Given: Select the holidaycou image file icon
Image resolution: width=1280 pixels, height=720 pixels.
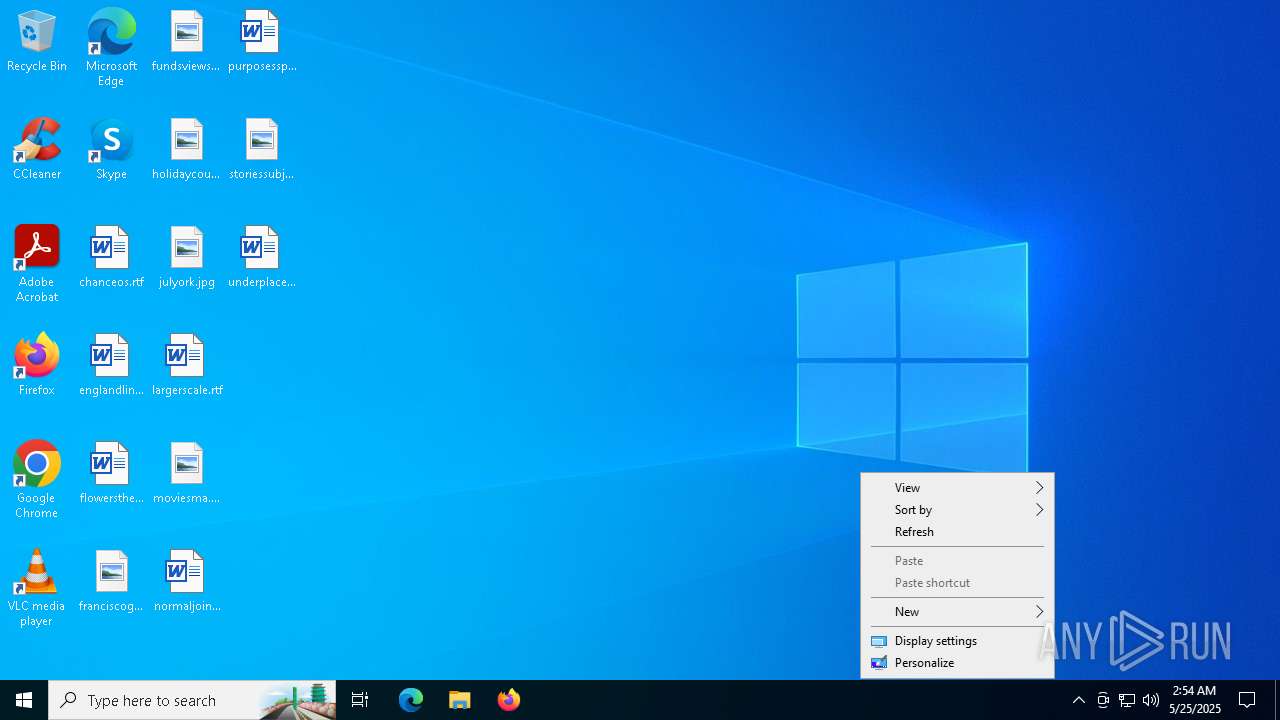Looking at the screenshot, I should (186, 150).
